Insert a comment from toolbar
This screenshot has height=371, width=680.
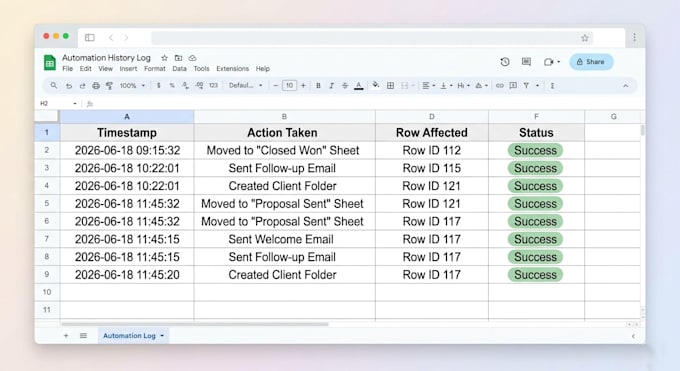(x=513, y=86)
